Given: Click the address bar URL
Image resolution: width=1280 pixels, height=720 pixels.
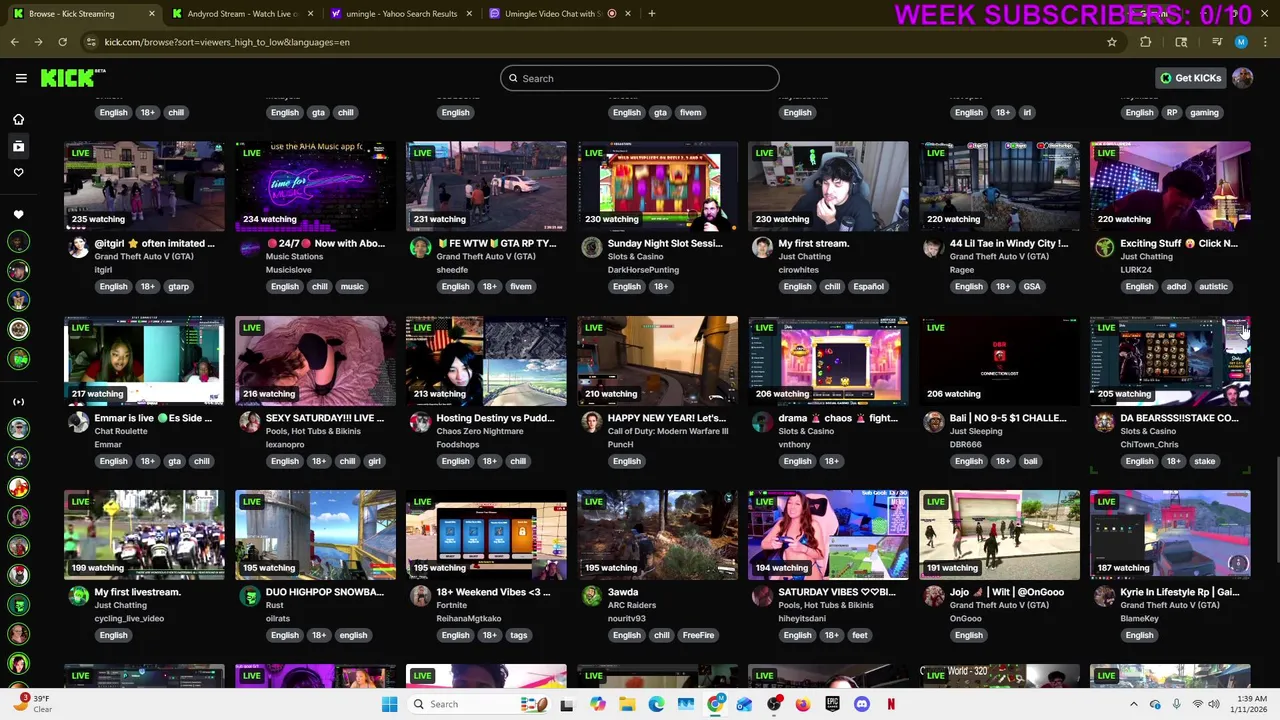Looking at the screenshot, I should pyautogui.click(x=227, y=42).
